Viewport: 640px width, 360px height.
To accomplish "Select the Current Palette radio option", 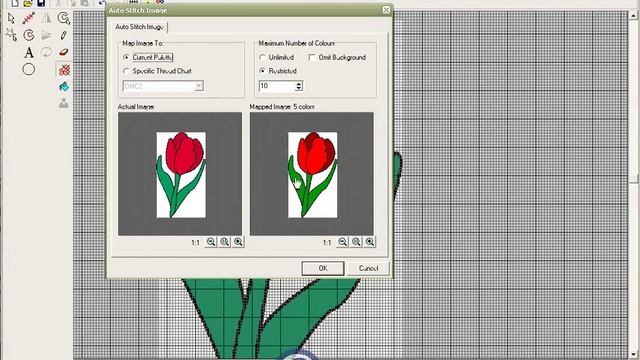I will pos(126,58).
